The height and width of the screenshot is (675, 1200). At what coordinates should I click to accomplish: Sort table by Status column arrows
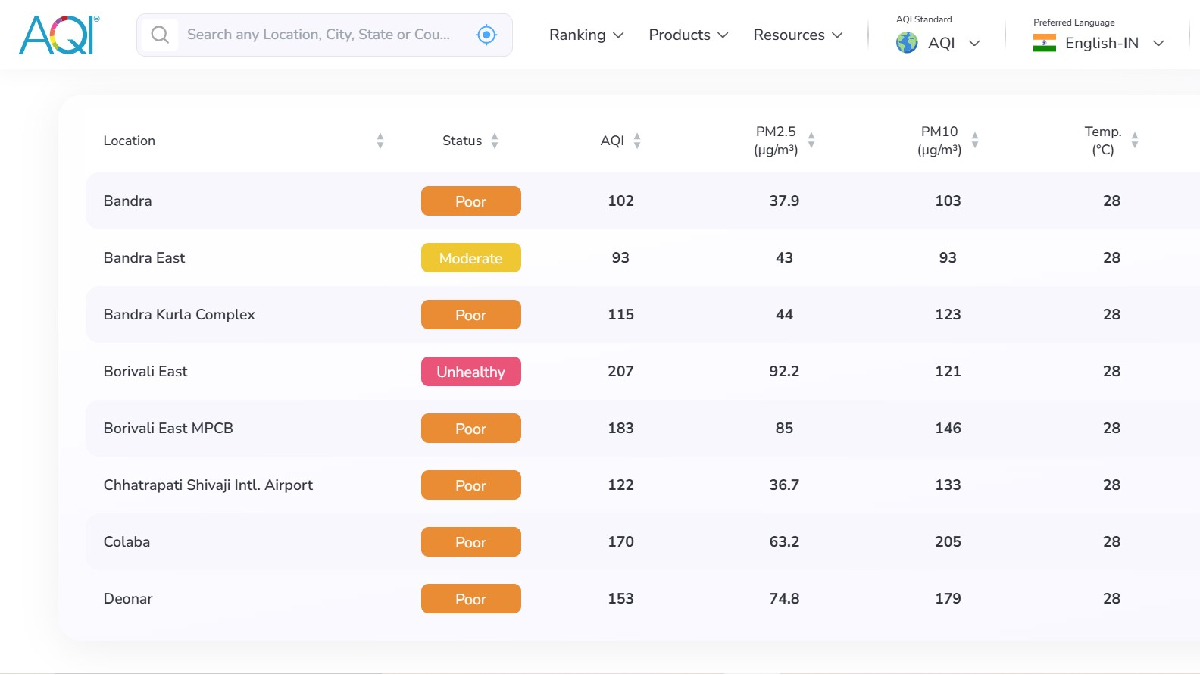(494, 141)
